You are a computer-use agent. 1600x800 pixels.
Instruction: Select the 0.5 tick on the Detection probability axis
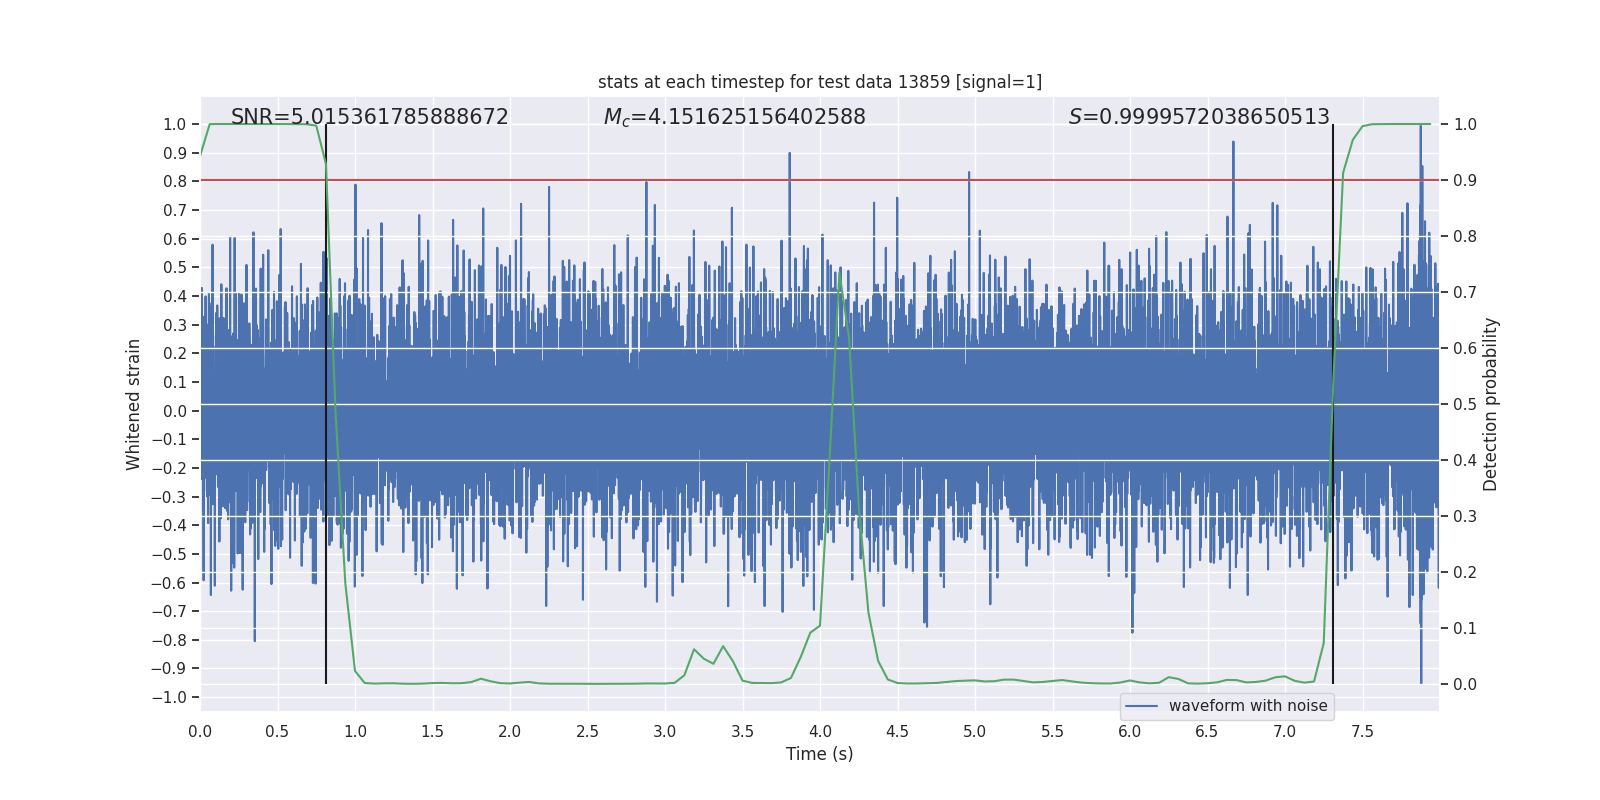click(x=1465, y=405)
